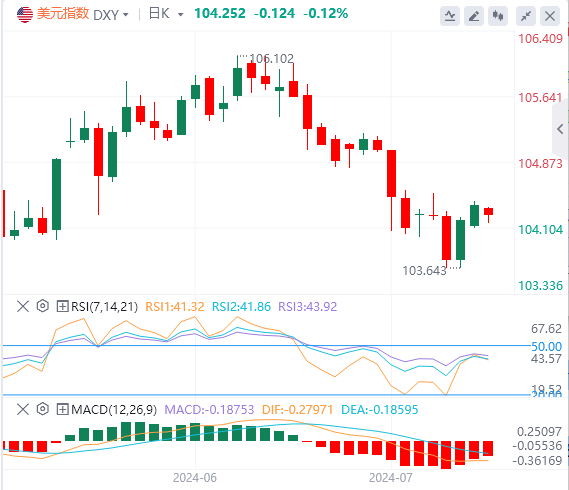This screenshot has height=490, width=569.
Task: Click the RSI(7,14,21) indicator label
Action: [105, 307]
